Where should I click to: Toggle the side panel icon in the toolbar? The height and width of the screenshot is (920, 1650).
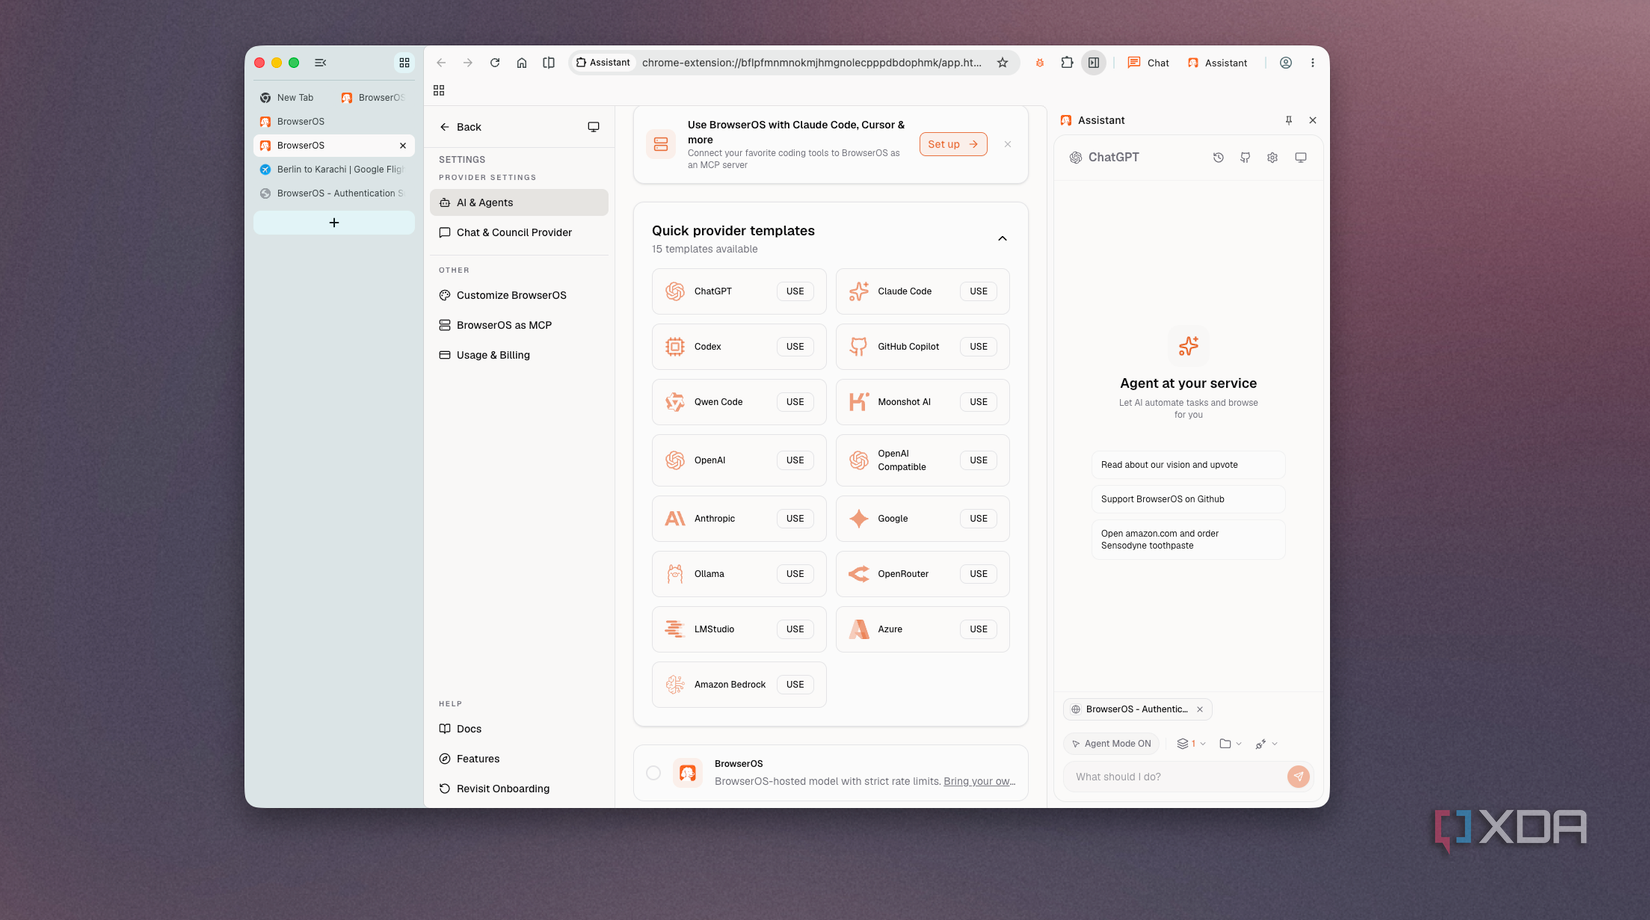1094,63
